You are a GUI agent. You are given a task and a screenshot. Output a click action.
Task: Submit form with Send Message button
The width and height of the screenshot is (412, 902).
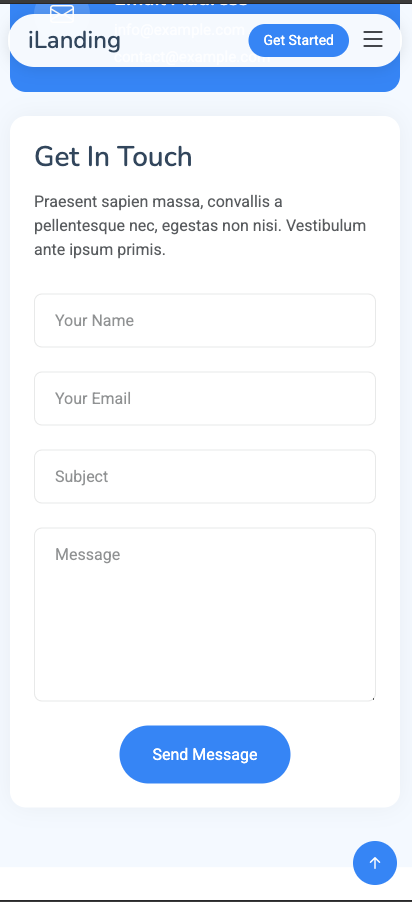point(205,754)
